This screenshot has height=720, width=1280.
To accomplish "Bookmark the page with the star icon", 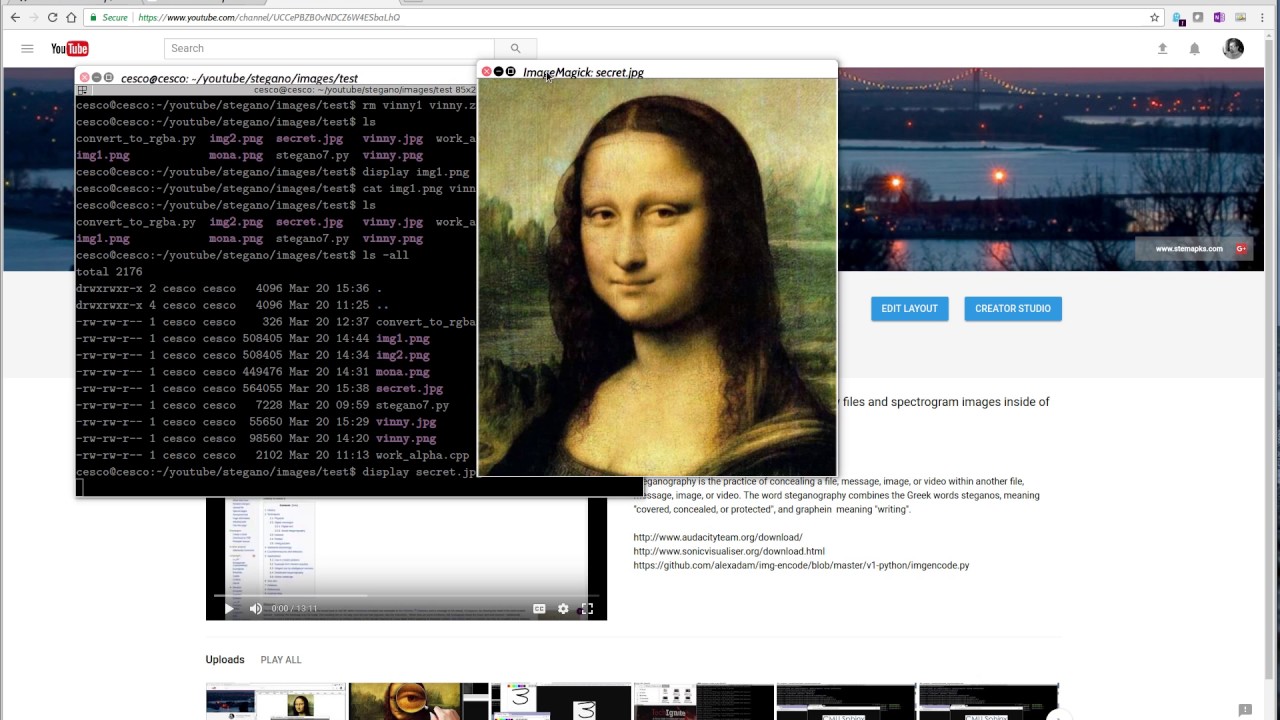I will coord(1154,17).
